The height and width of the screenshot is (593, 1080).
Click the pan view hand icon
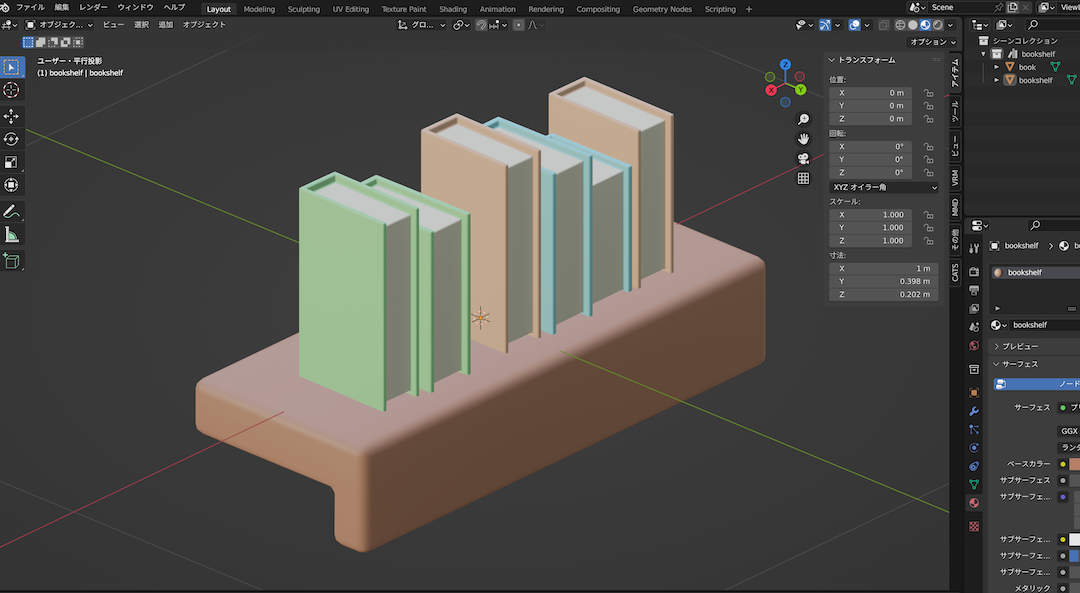click(x=803, y=139)
